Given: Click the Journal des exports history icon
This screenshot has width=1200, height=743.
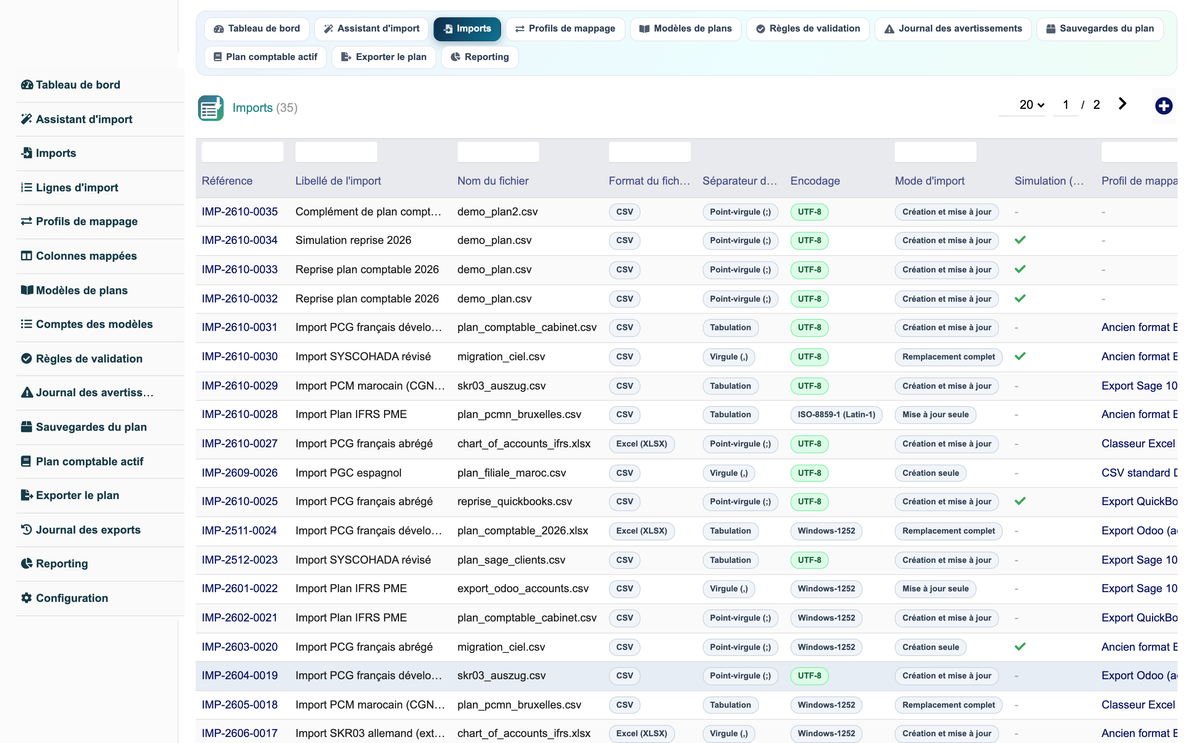Looking at the screenshot, I should [x=27, y=530].
